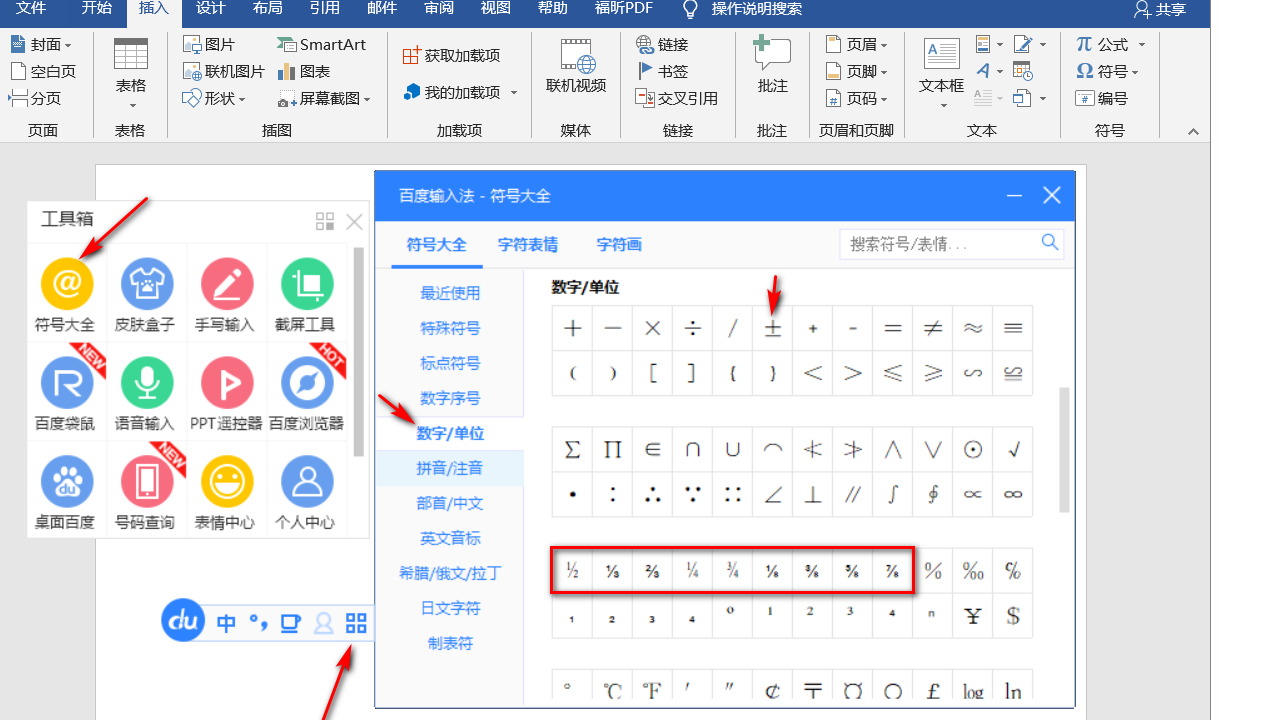Insert a 空白页 blank page
Image resolution: width=1280 pixels, height=720 pixels.
tap(43, 72)
